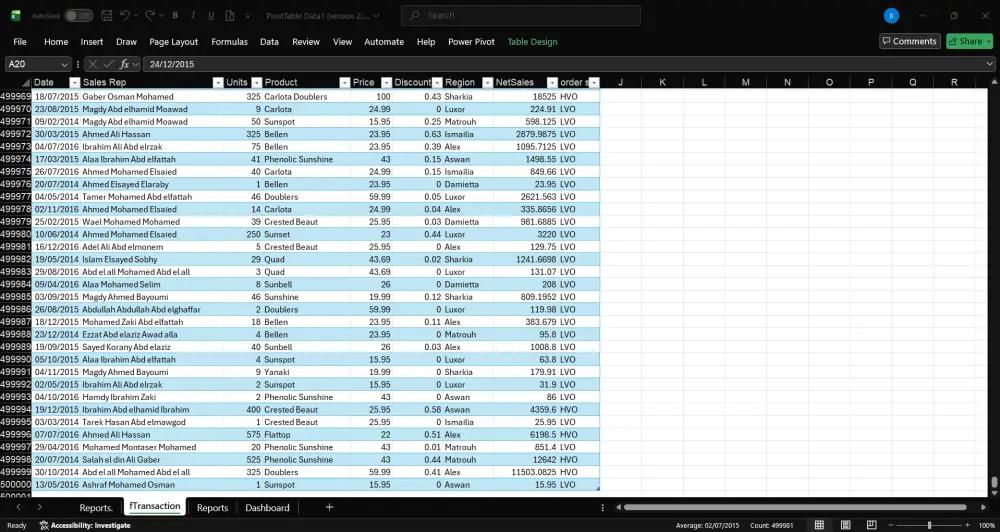This screenshot has height=532, width=1000.
Task: Click the user account avatar
Action: 892,16
